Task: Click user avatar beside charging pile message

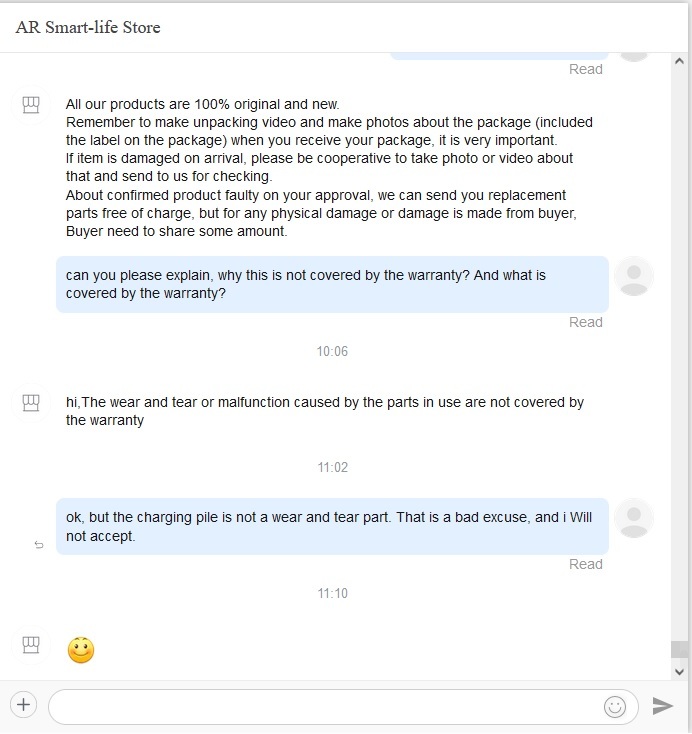Action: point(633,518)
